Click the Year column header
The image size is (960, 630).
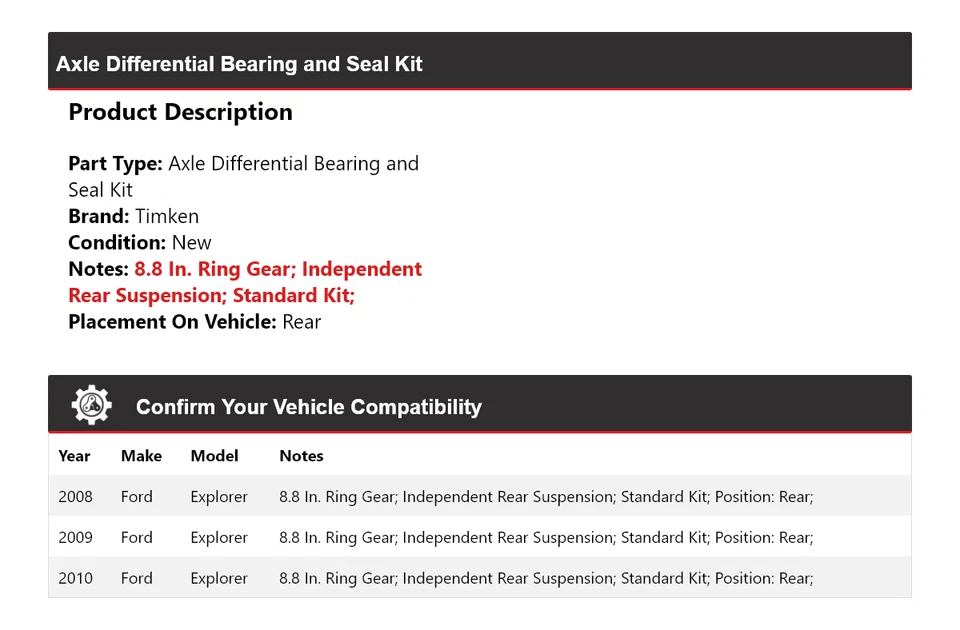pyautogui.click(x=74, y=456)
